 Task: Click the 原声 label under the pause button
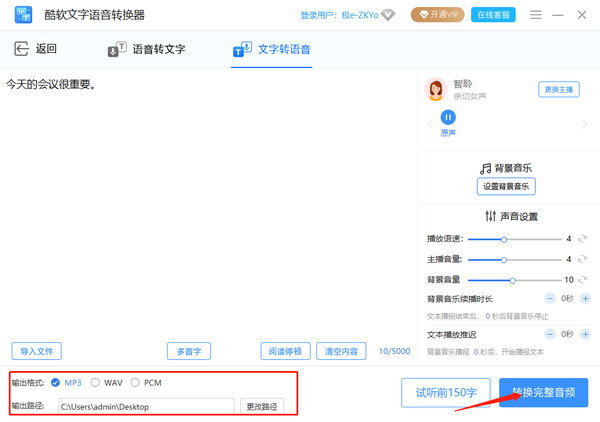tap(448, 133)
